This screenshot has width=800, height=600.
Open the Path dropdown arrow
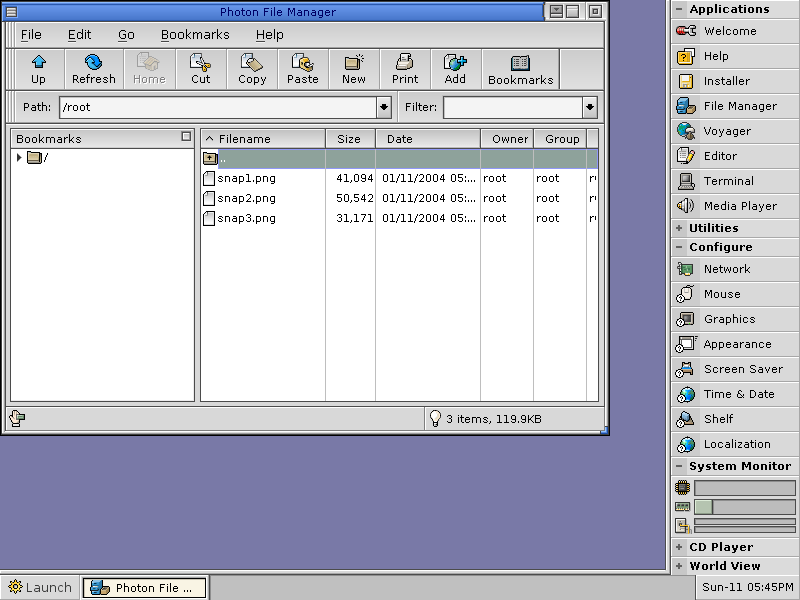coord(383,107)
